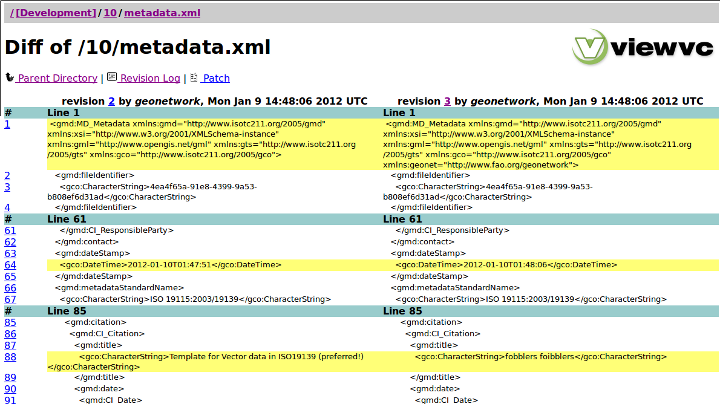Open changed line number 88
Viewport: 720px width, 404px height.
click(10, 356)
